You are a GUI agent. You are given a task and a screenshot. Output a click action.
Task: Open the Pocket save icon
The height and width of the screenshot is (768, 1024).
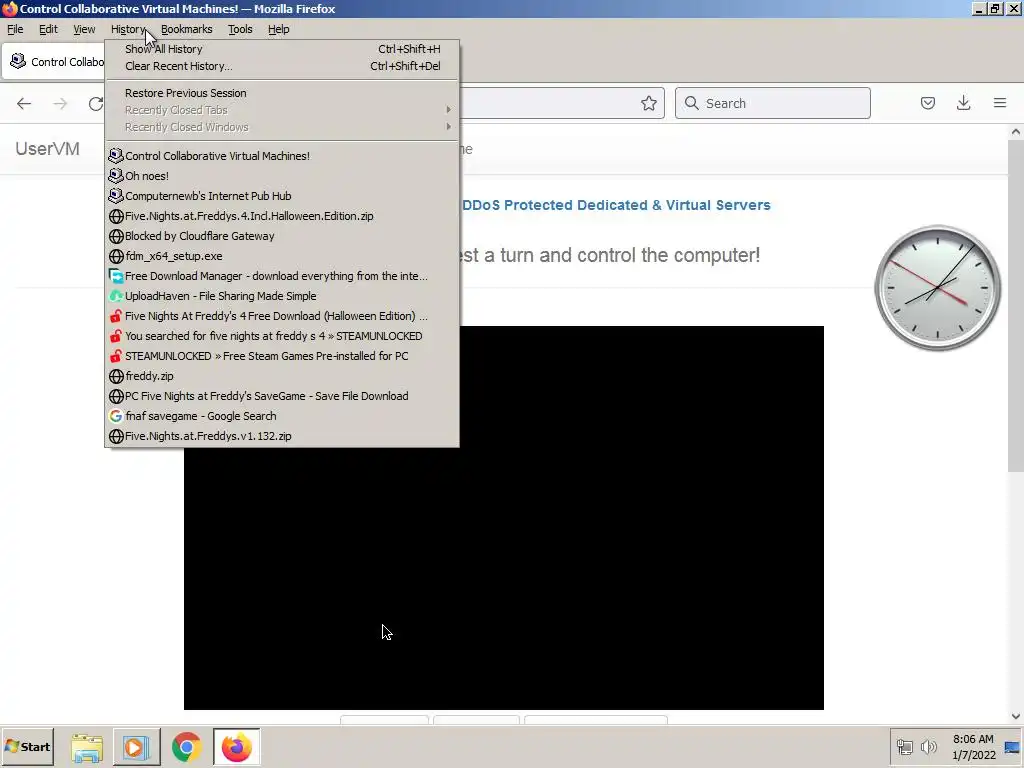click(927, 103)
